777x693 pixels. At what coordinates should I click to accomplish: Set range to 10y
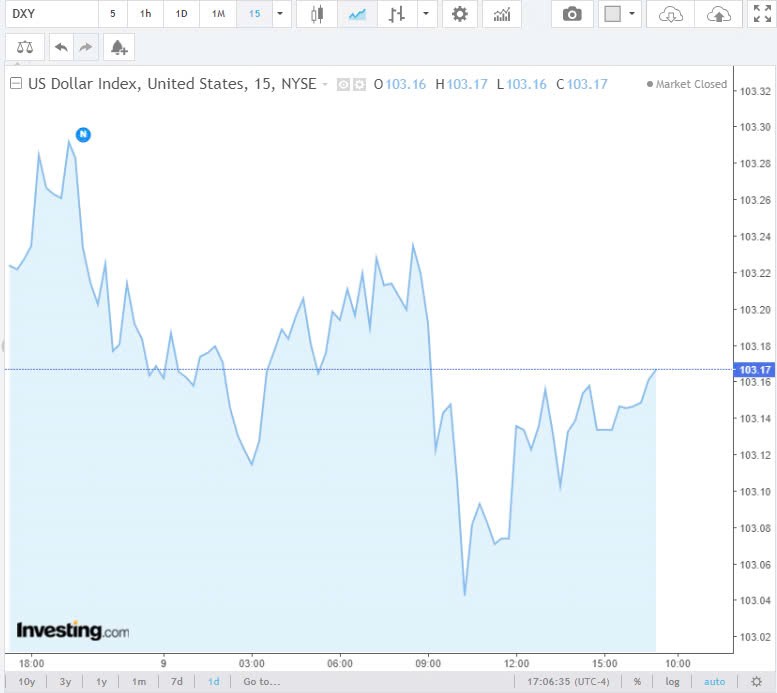[x=26, y=682]
